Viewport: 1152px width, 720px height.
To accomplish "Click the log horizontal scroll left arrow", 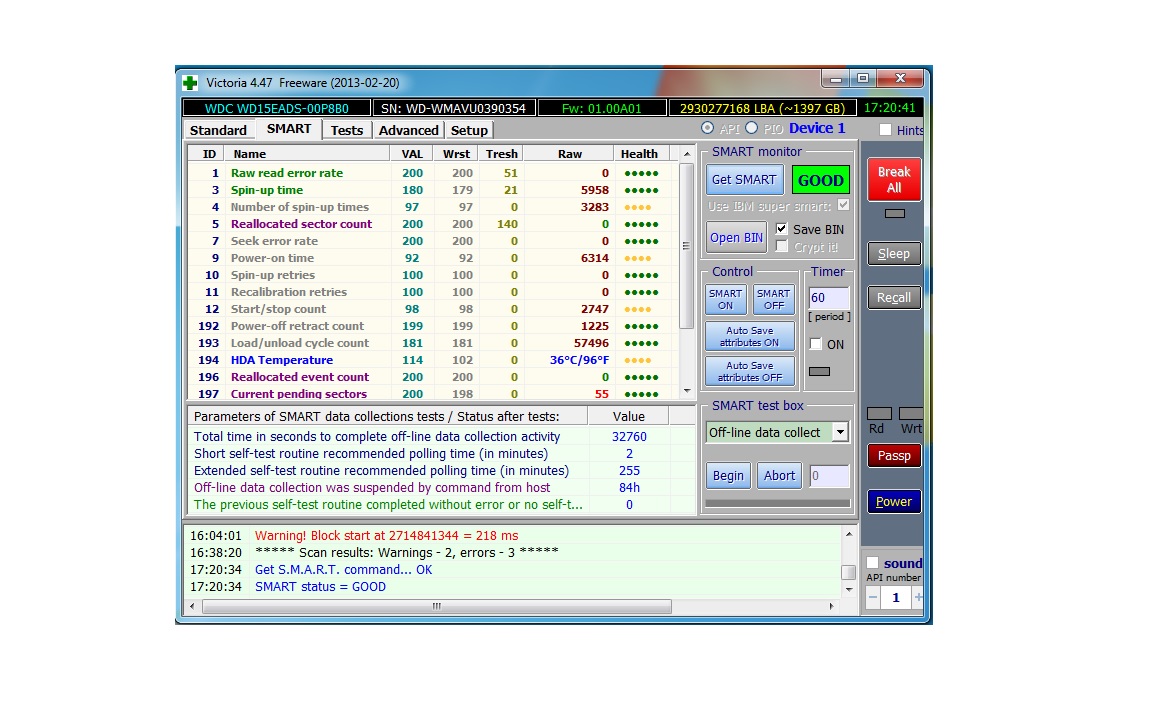I will point(192,607).
